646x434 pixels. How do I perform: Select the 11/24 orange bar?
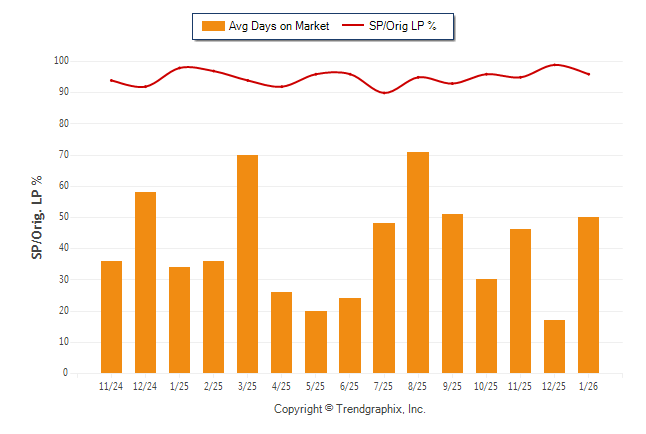(x=111, y=317)
